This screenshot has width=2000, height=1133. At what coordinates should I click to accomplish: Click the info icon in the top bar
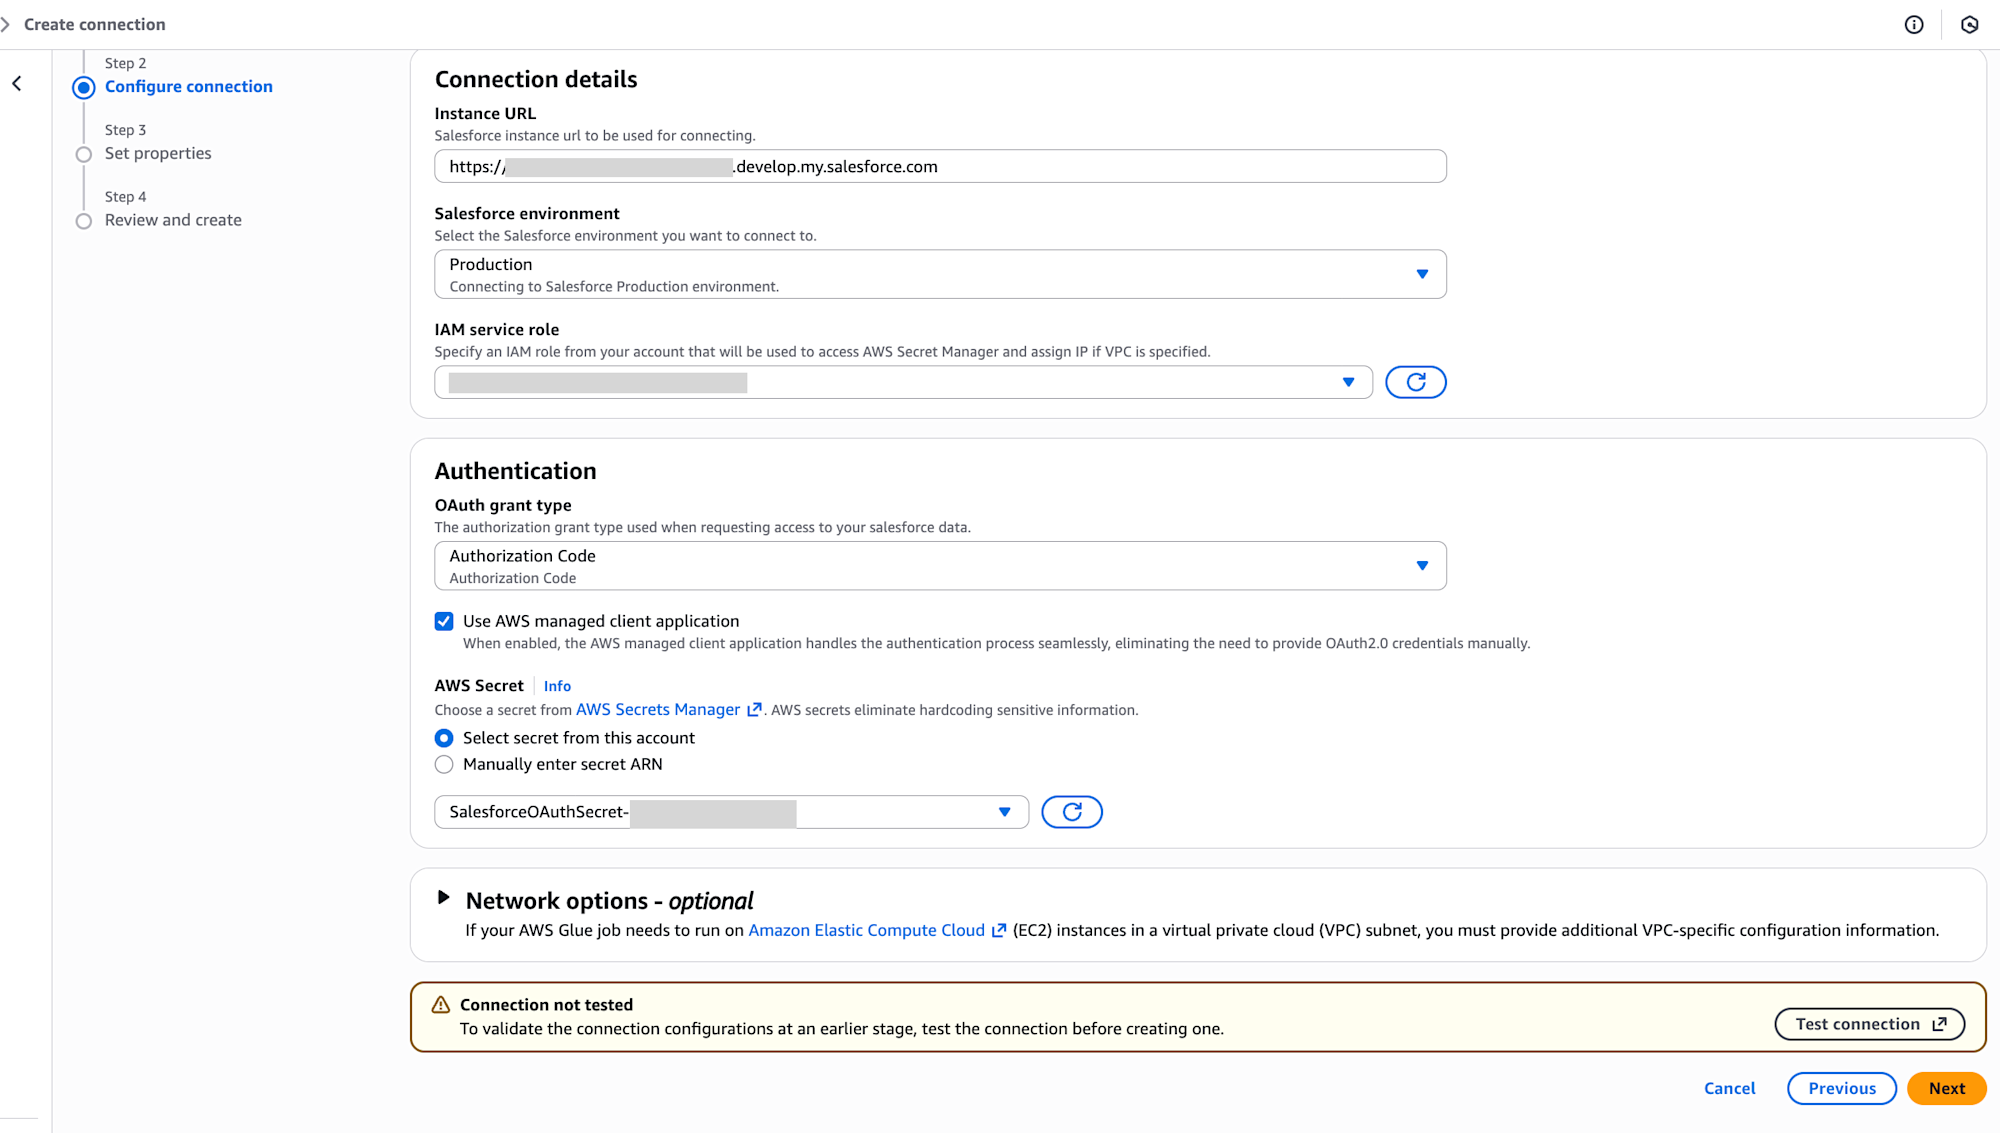pos(1913,24)
